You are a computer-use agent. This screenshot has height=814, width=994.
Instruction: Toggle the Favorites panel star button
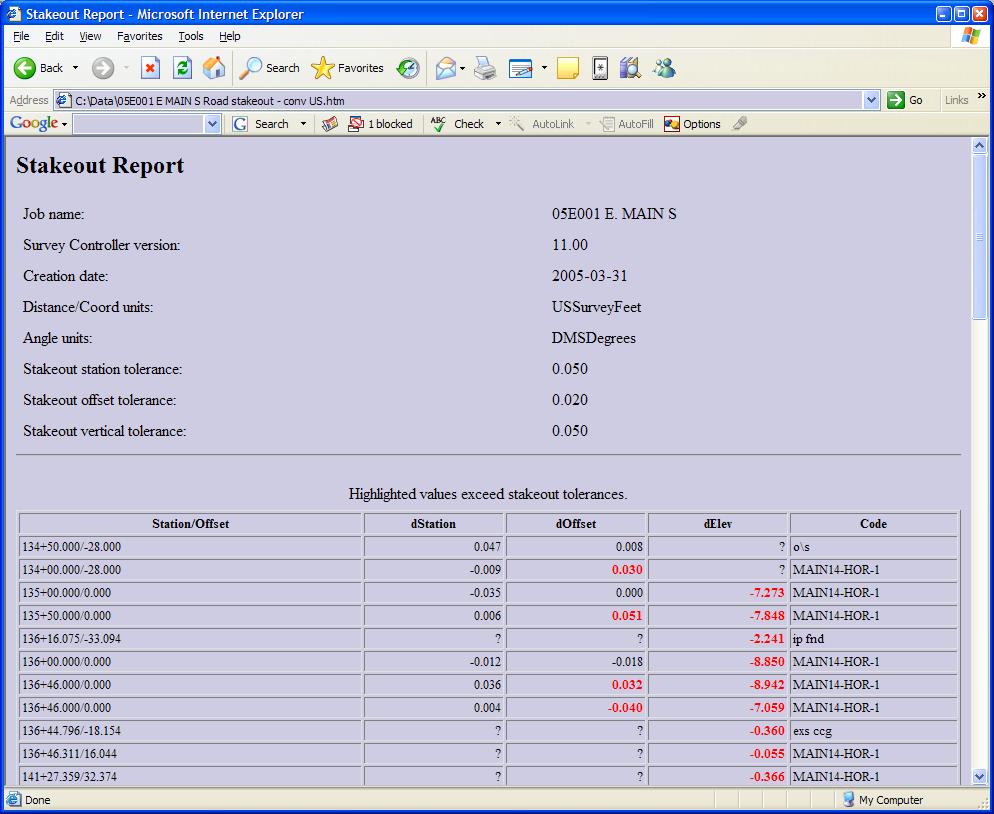click(x=347, y=68)
